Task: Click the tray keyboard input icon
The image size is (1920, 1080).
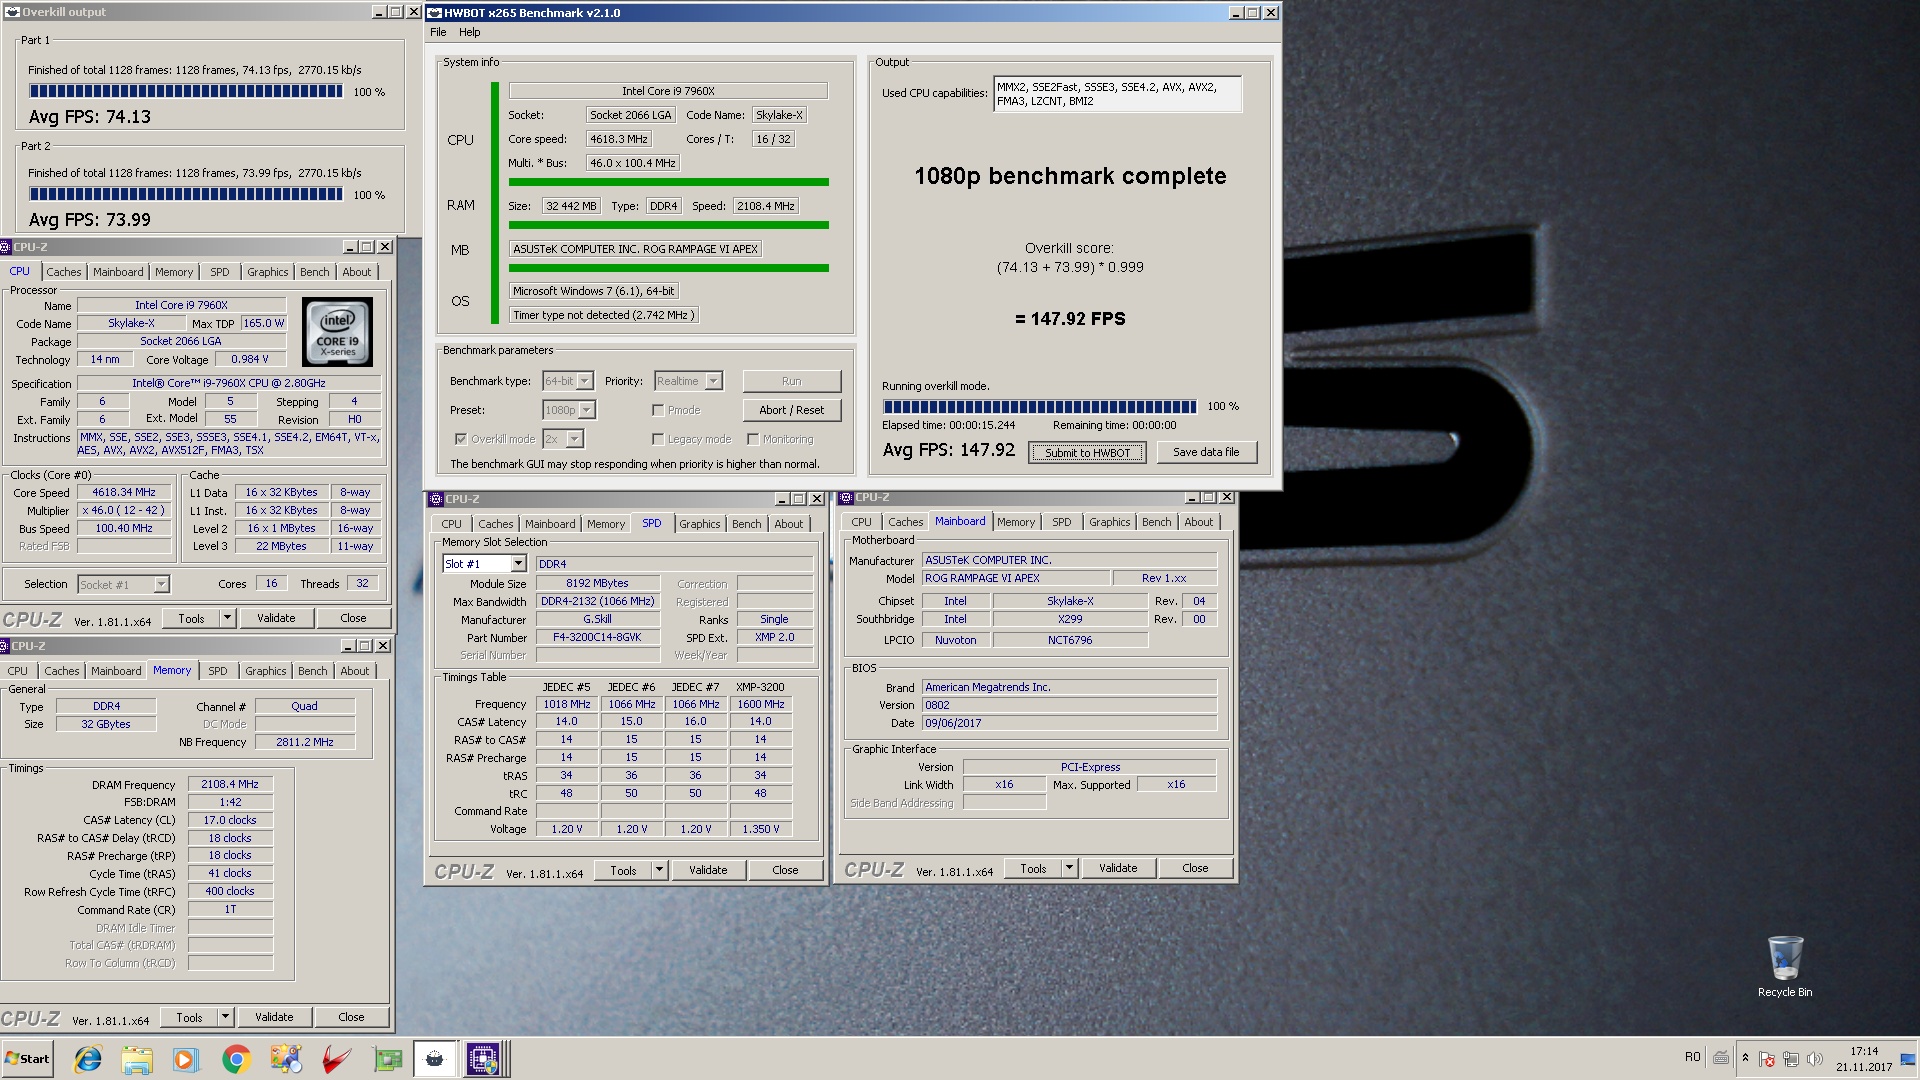Action: (x=1721, y=1057)
